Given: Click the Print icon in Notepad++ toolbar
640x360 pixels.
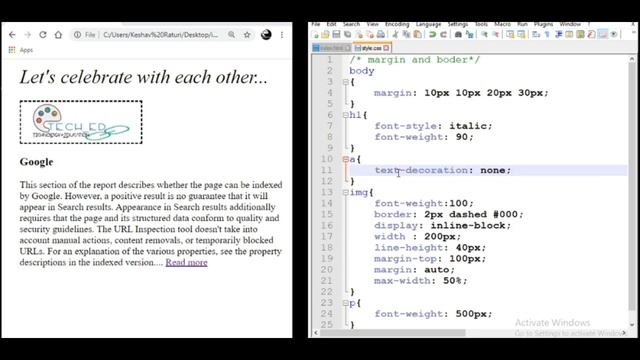Looking at the screenshot, I should pyautogui.click(x=380, y=35).
